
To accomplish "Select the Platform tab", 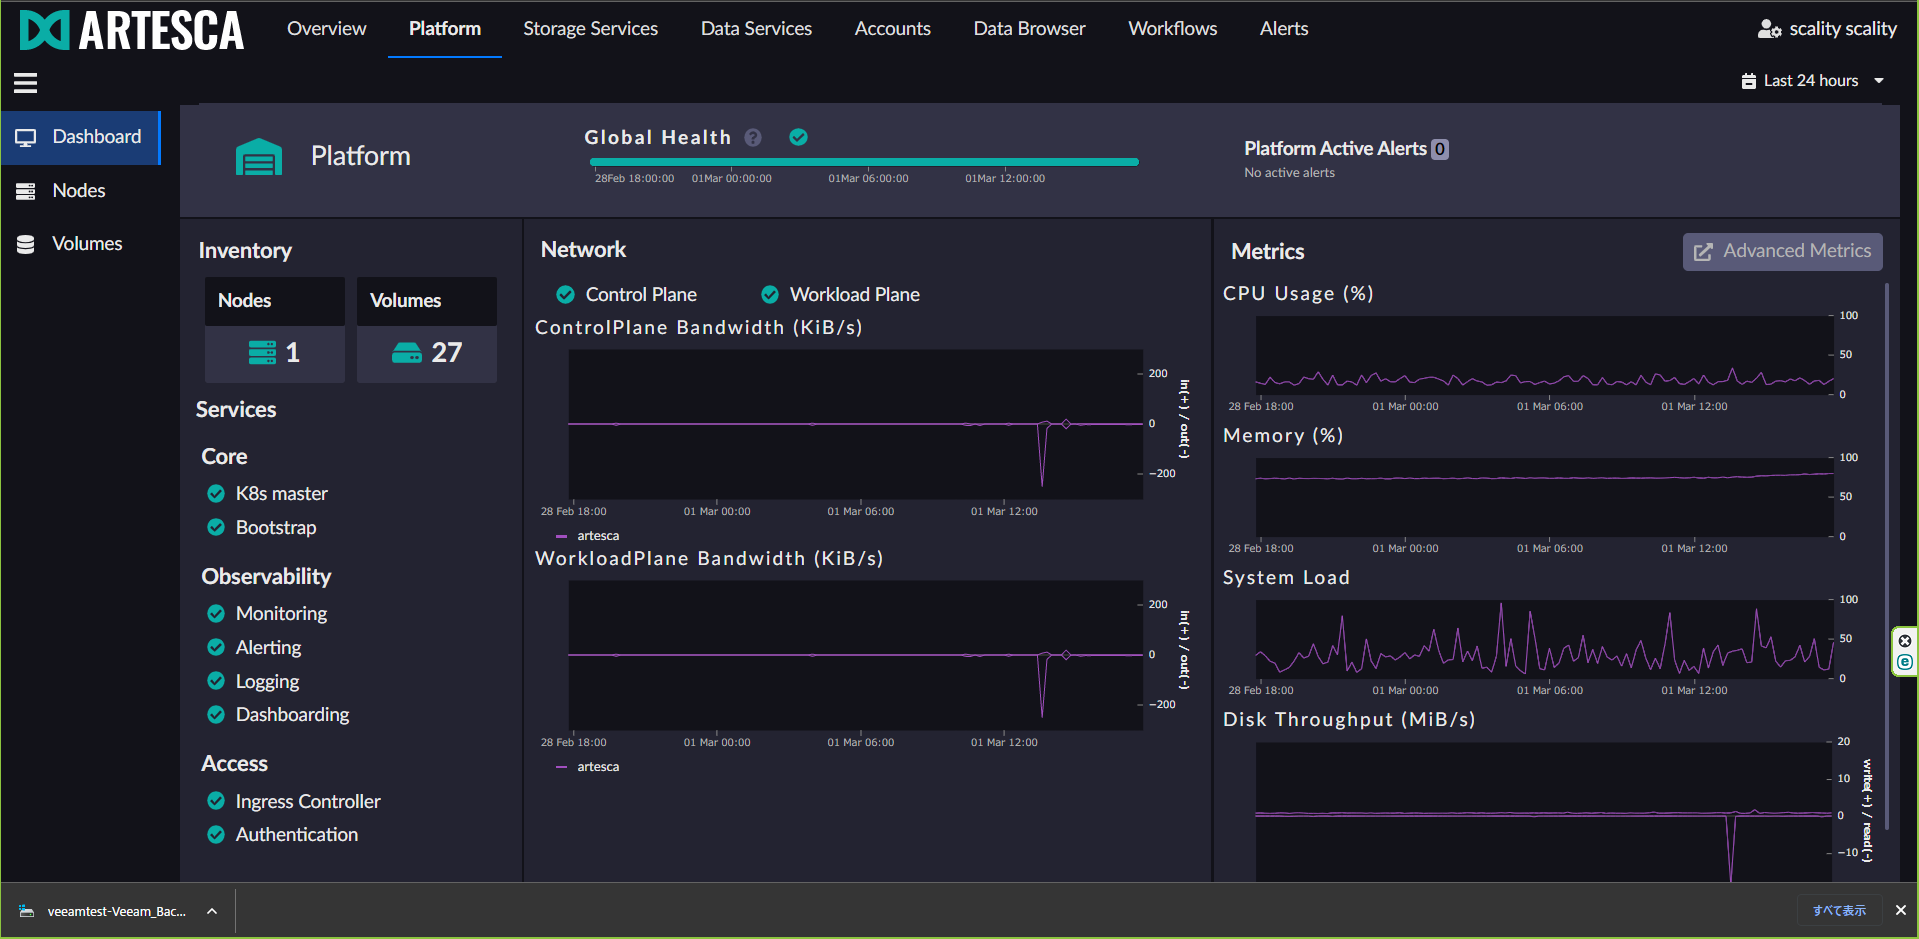I will click(445, 29).
